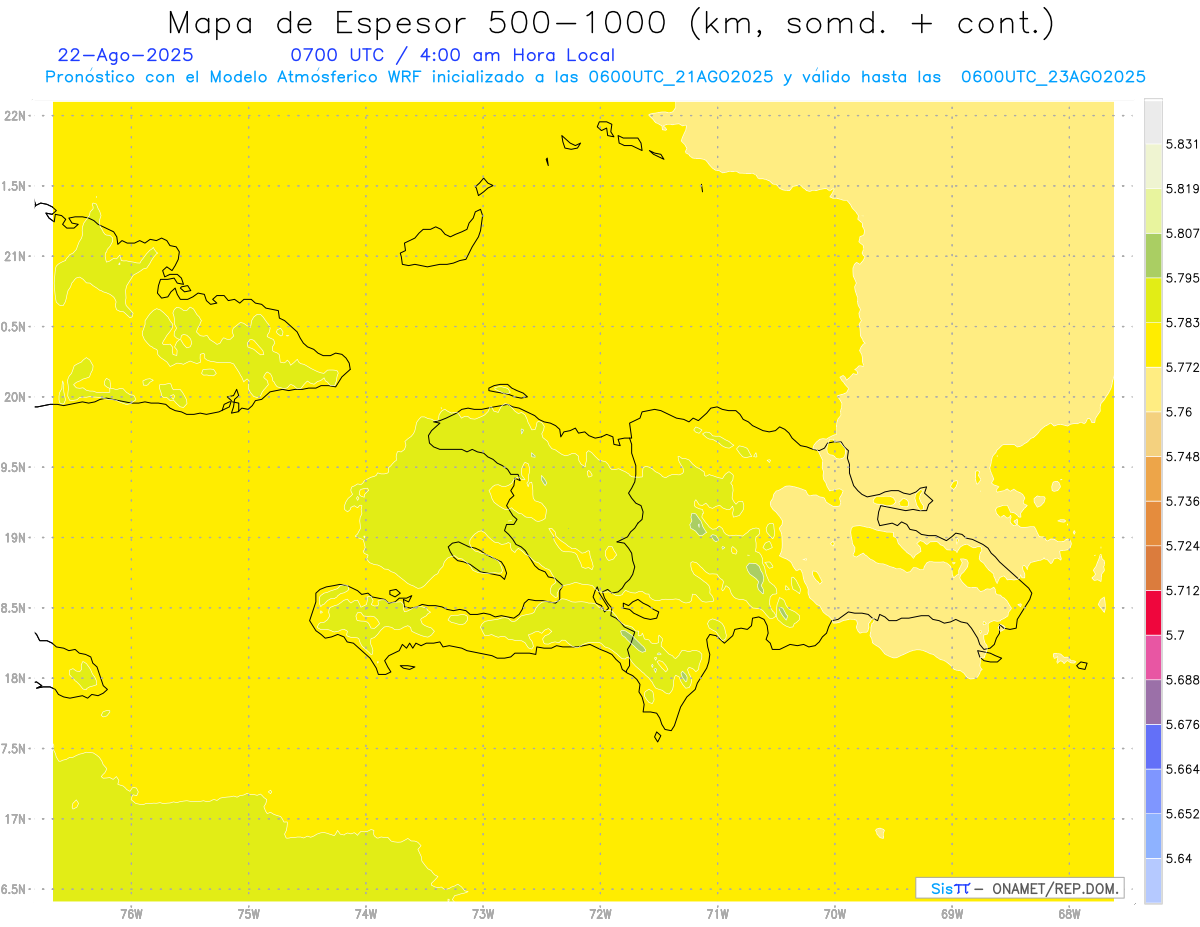The image size is (1200, 927).
Task: Click the longitude label "76W"
Action: [x=131, y=913]
